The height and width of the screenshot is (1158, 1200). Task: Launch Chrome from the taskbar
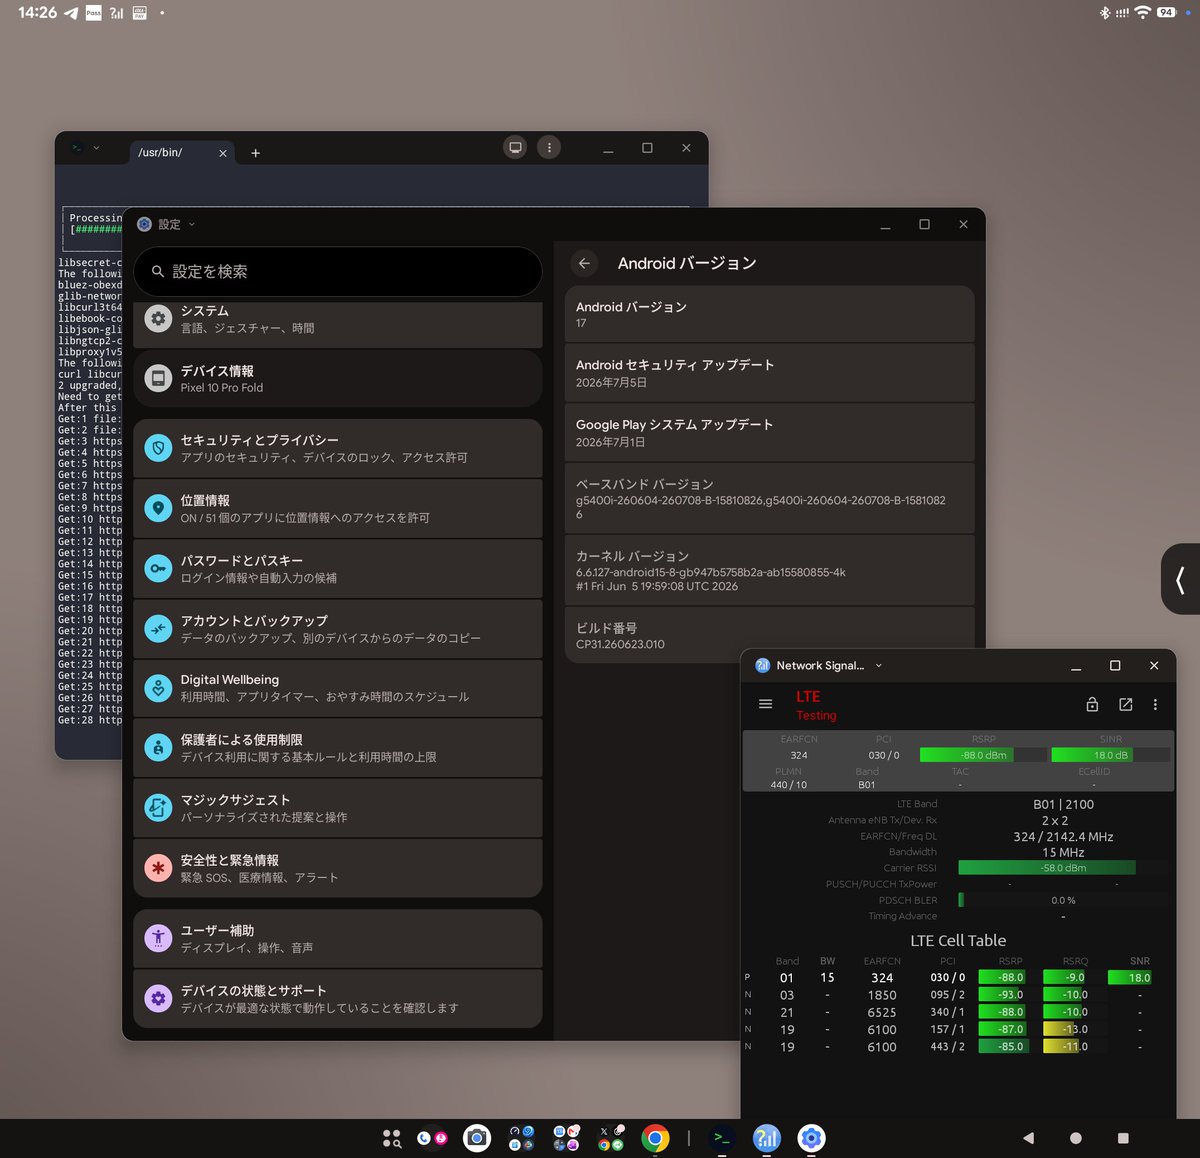tap(655, 1138)
